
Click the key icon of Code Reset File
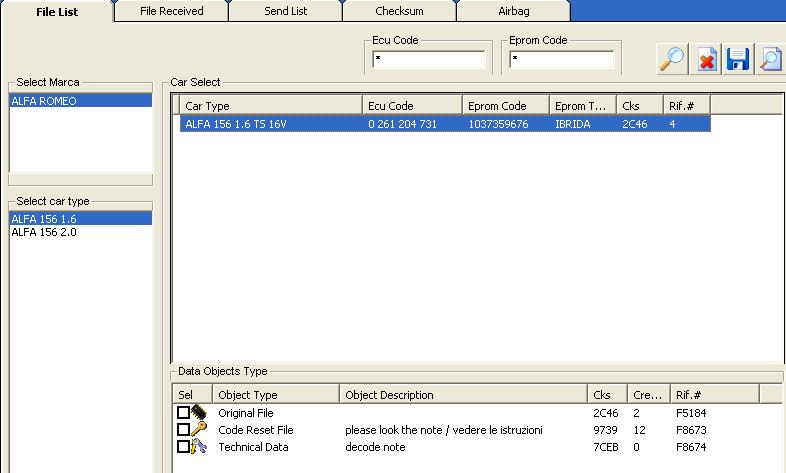point(199,429)
